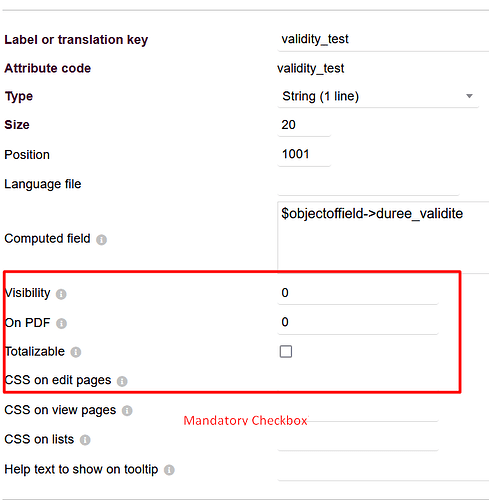
Task: Click the Totalizable info icon
Action: coord(76,352)
